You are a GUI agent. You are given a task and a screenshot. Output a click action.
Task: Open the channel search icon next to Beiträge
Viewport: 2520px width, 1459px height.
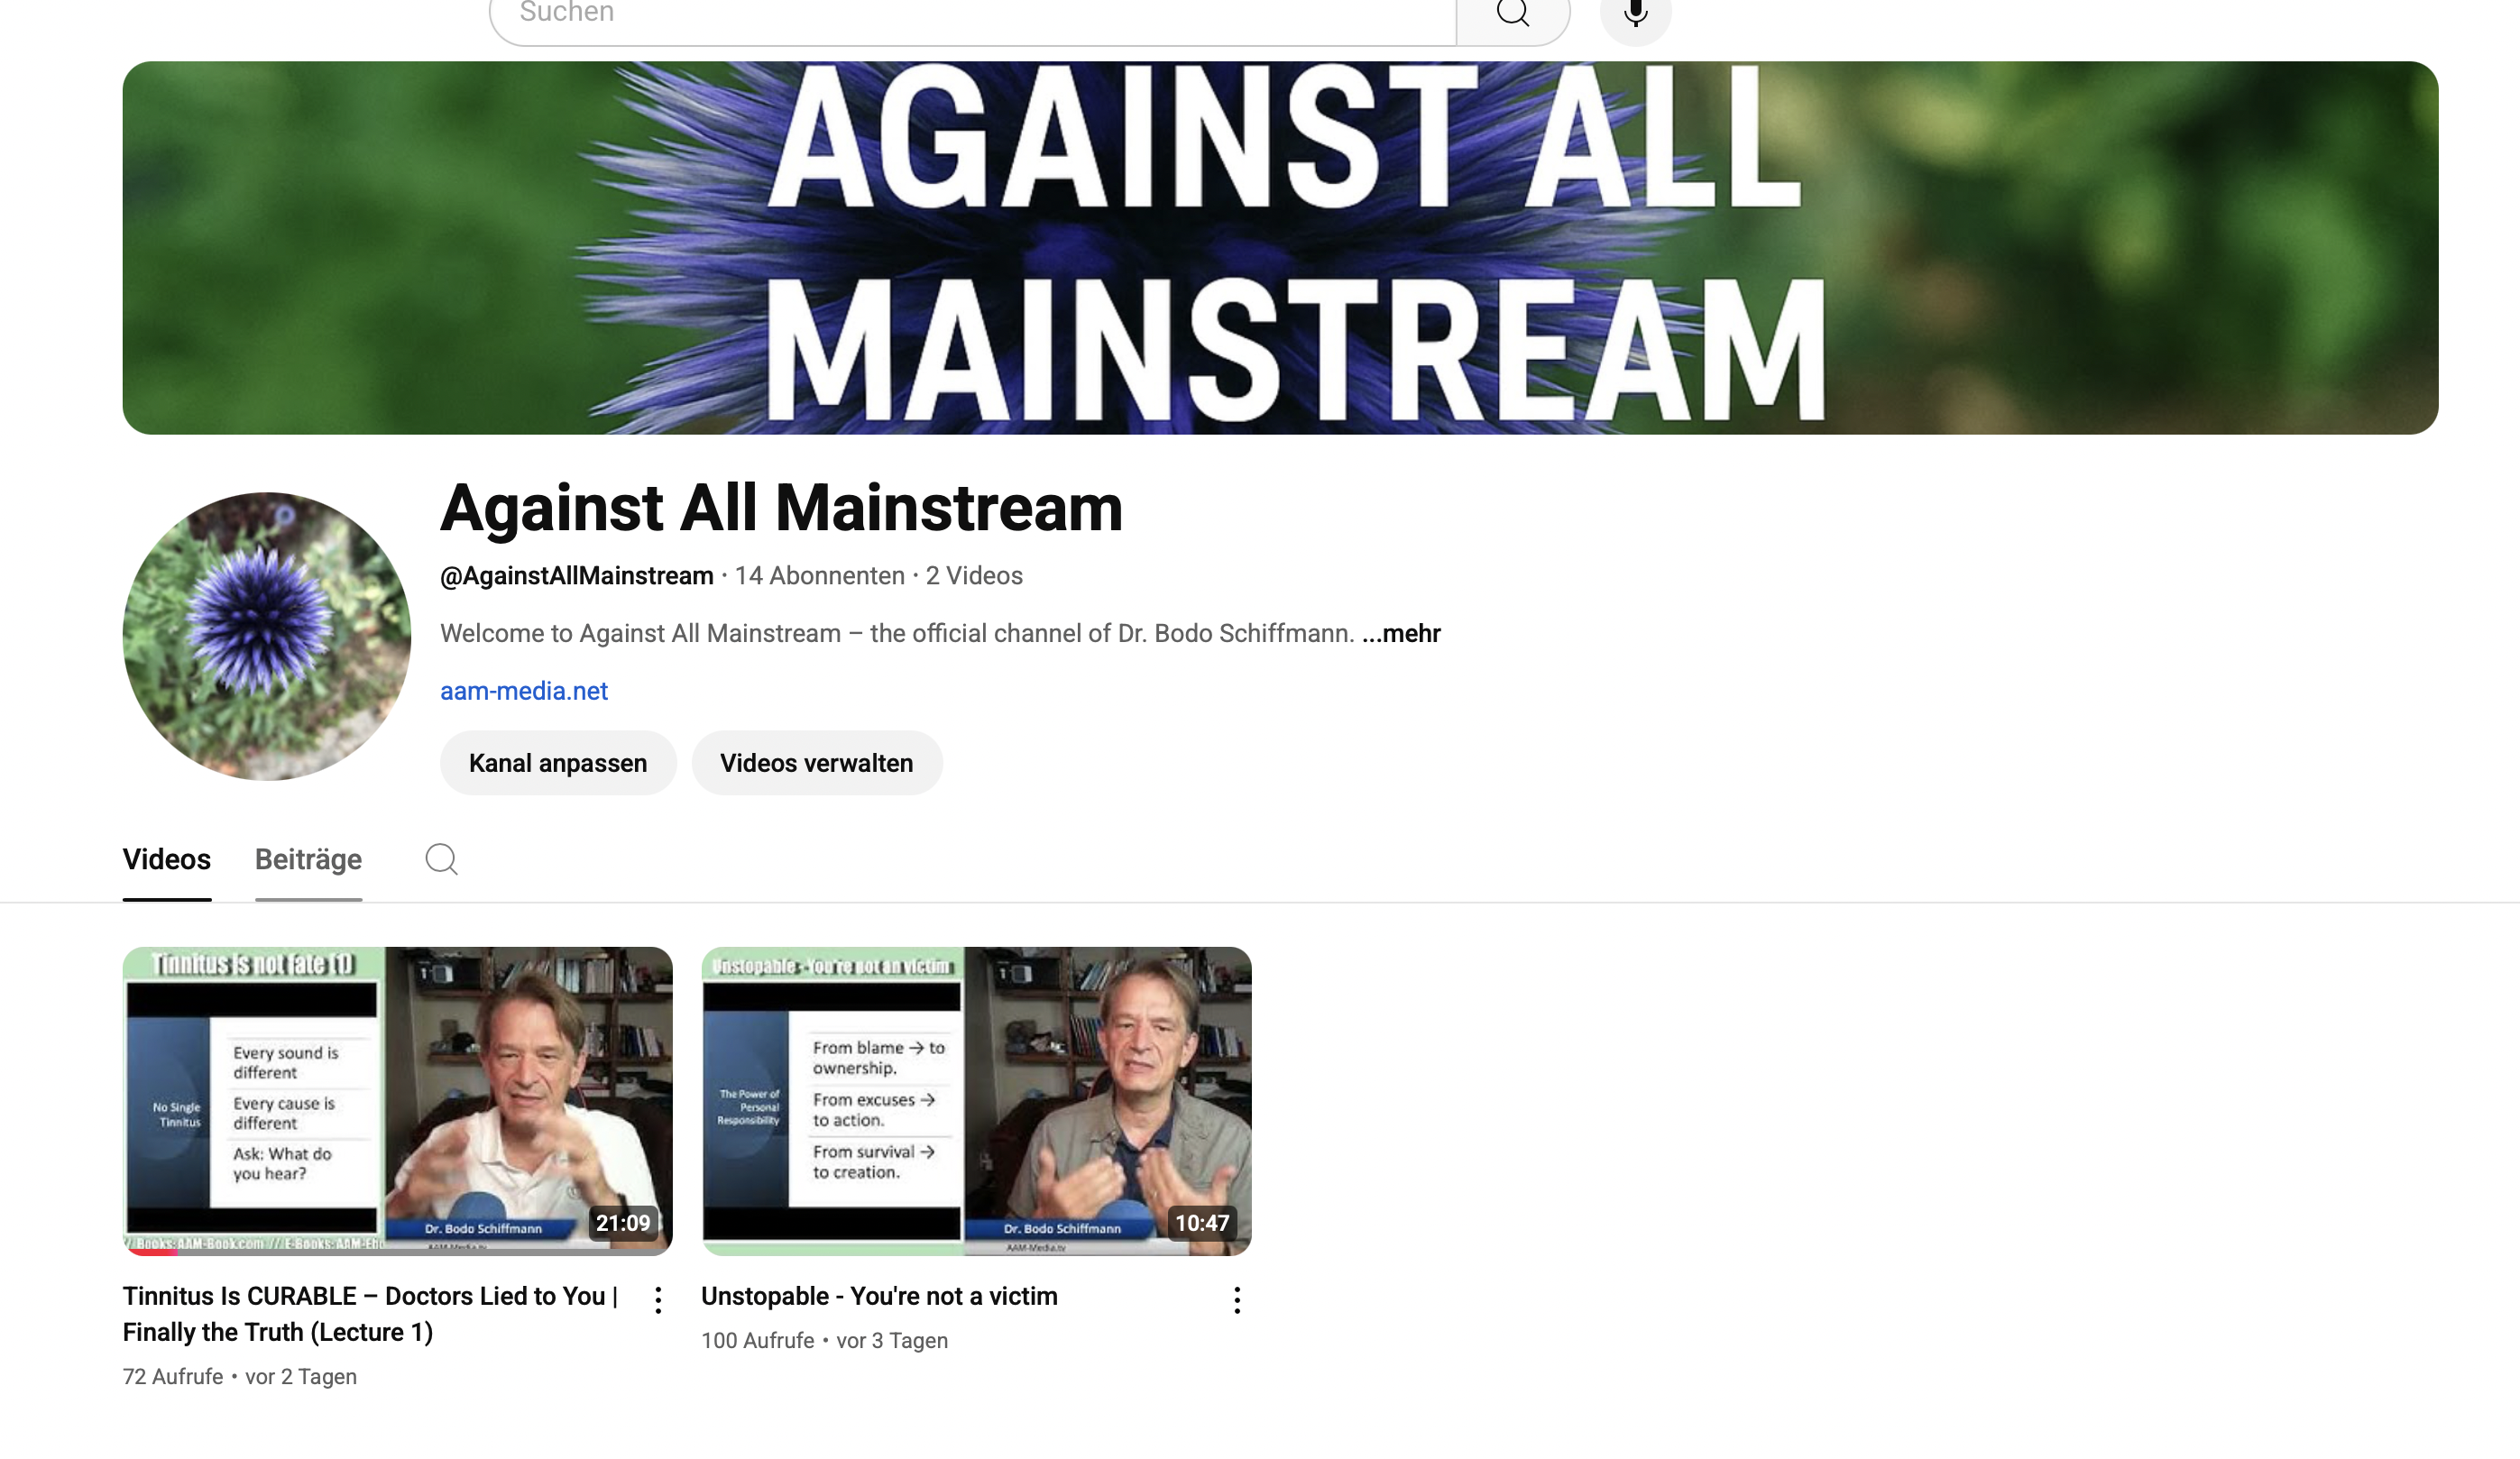click(x=441, y=859)
